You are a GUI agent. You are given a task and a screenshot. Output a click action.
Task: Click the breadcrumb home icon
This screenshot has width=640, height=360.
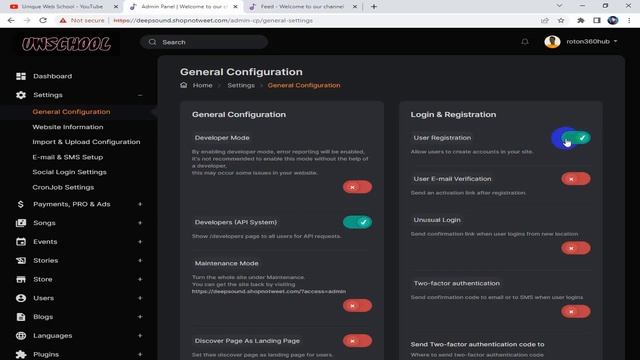point(184,85)
